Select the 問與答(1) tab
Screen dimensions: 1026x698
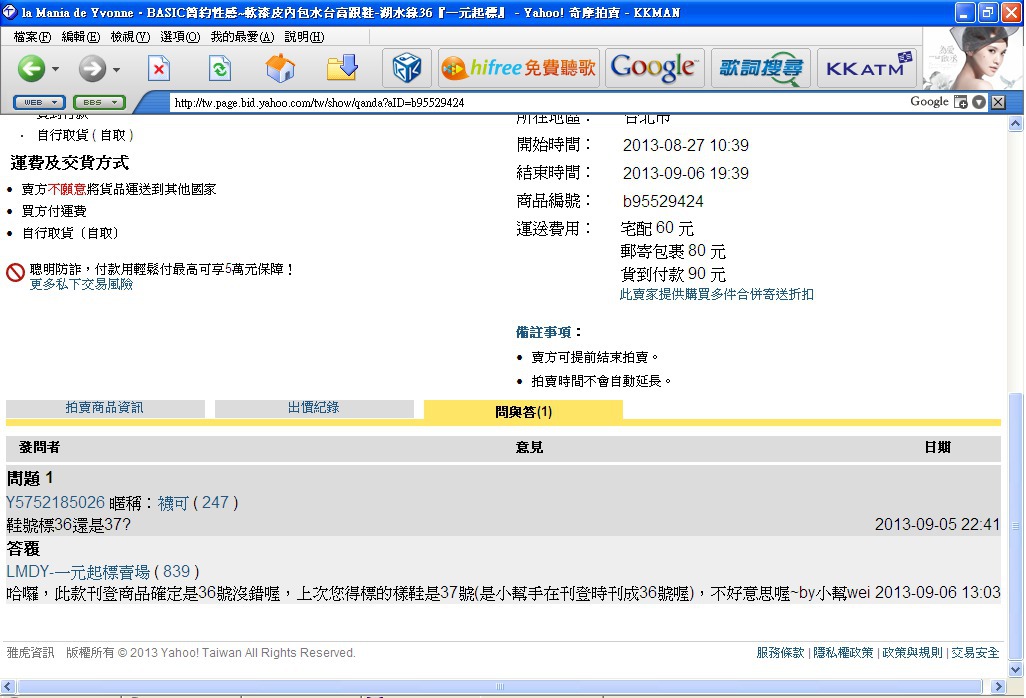coord(523,411)
